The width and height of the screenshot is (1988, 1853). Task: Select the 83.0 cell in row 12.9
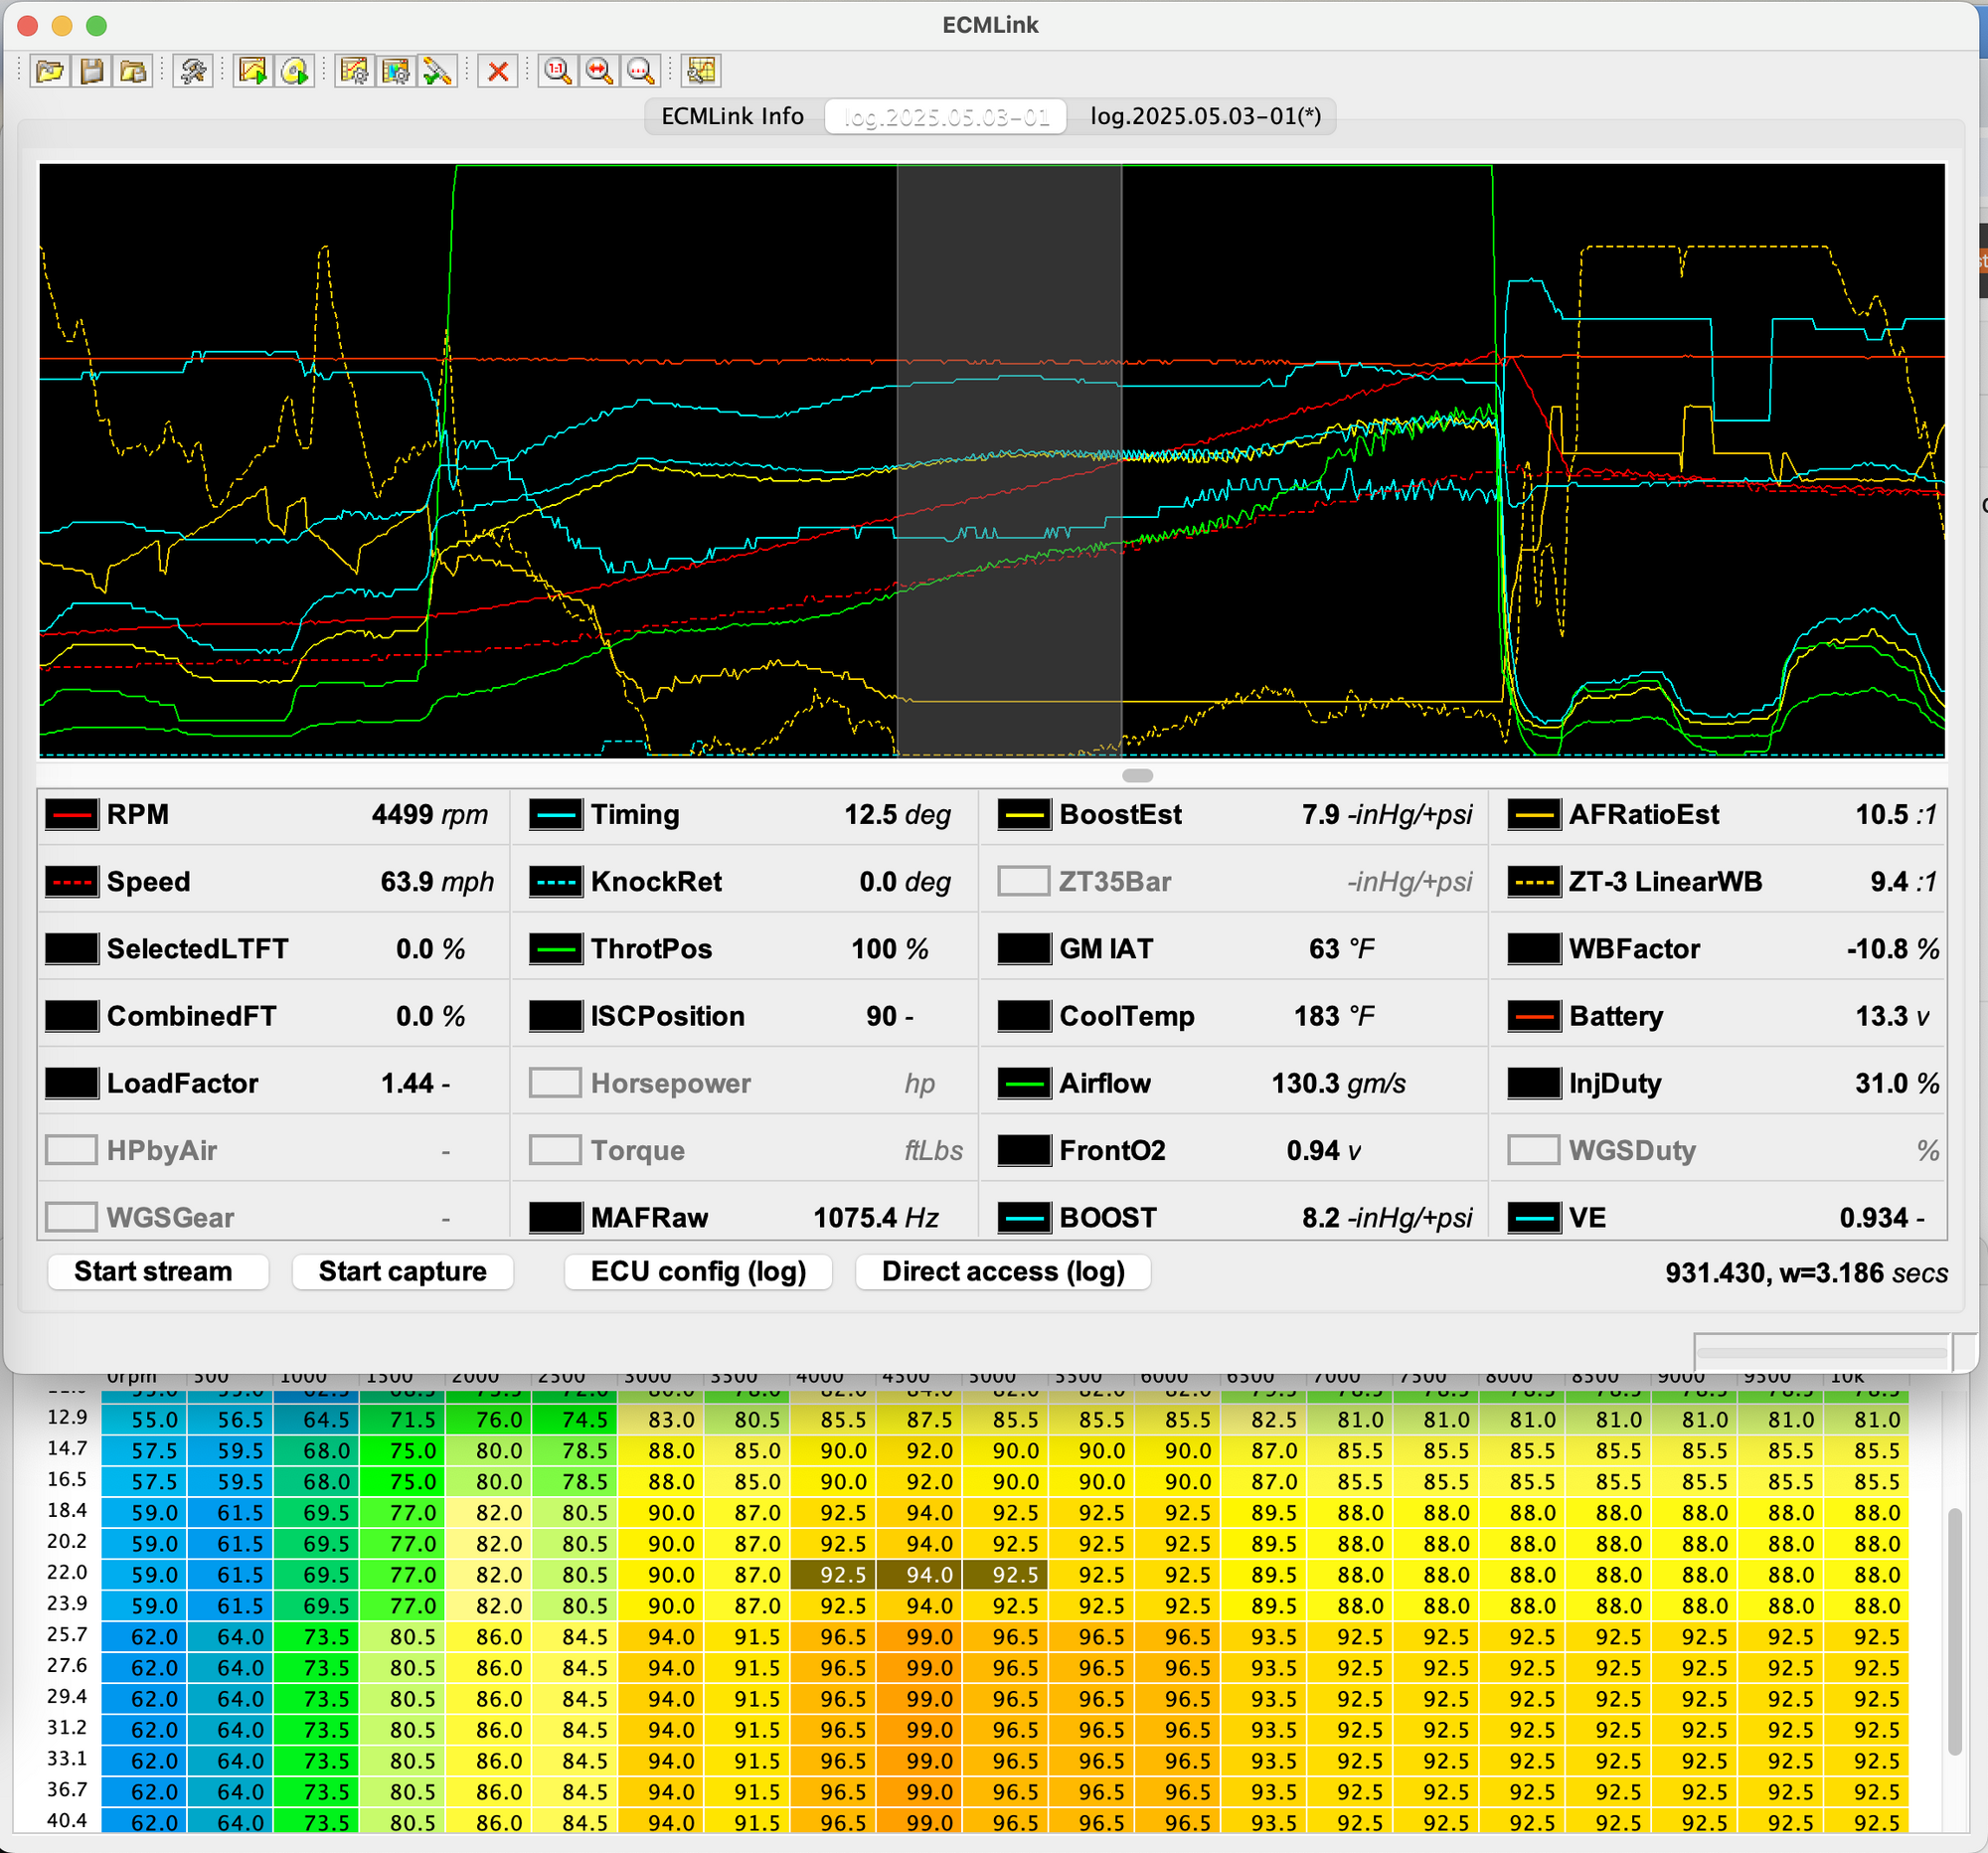[x=661, y=1420]
